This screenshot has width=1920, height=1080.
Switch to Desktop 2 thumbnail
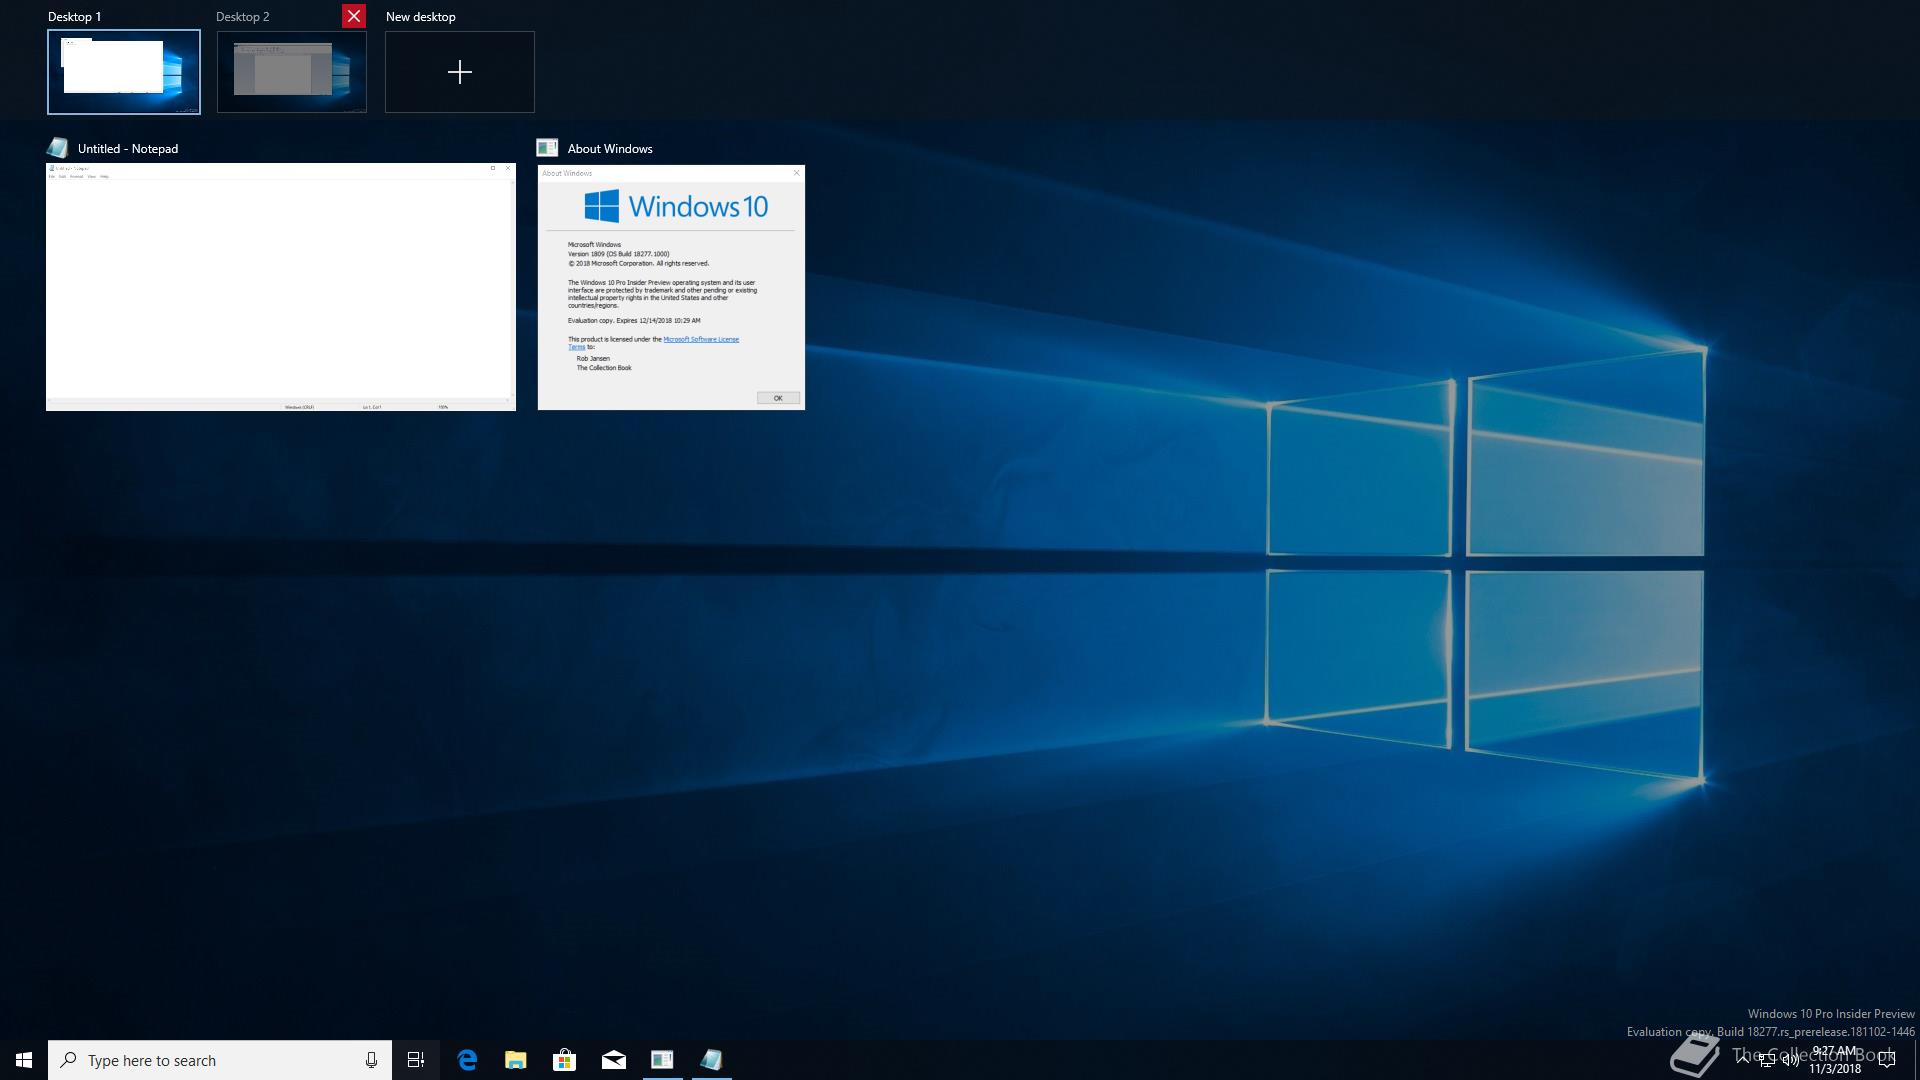[x=292, y=72]
